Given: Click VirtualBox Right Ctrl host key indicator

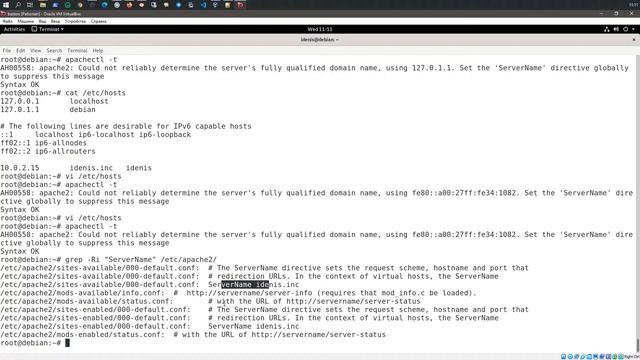Looking at the screenshot, I should (x=632, y=356).
